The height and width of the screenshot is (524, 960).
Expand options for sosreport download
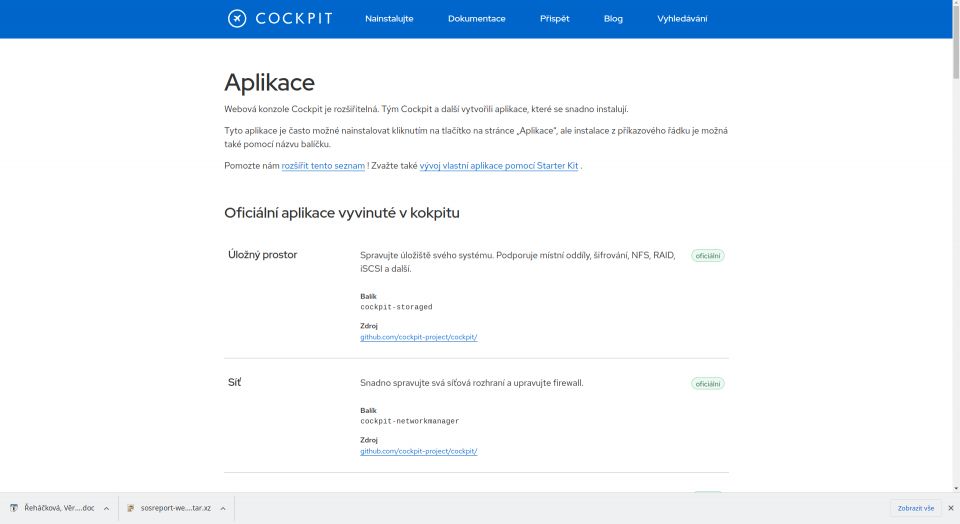pyautogui.click(x=223, y=509)
